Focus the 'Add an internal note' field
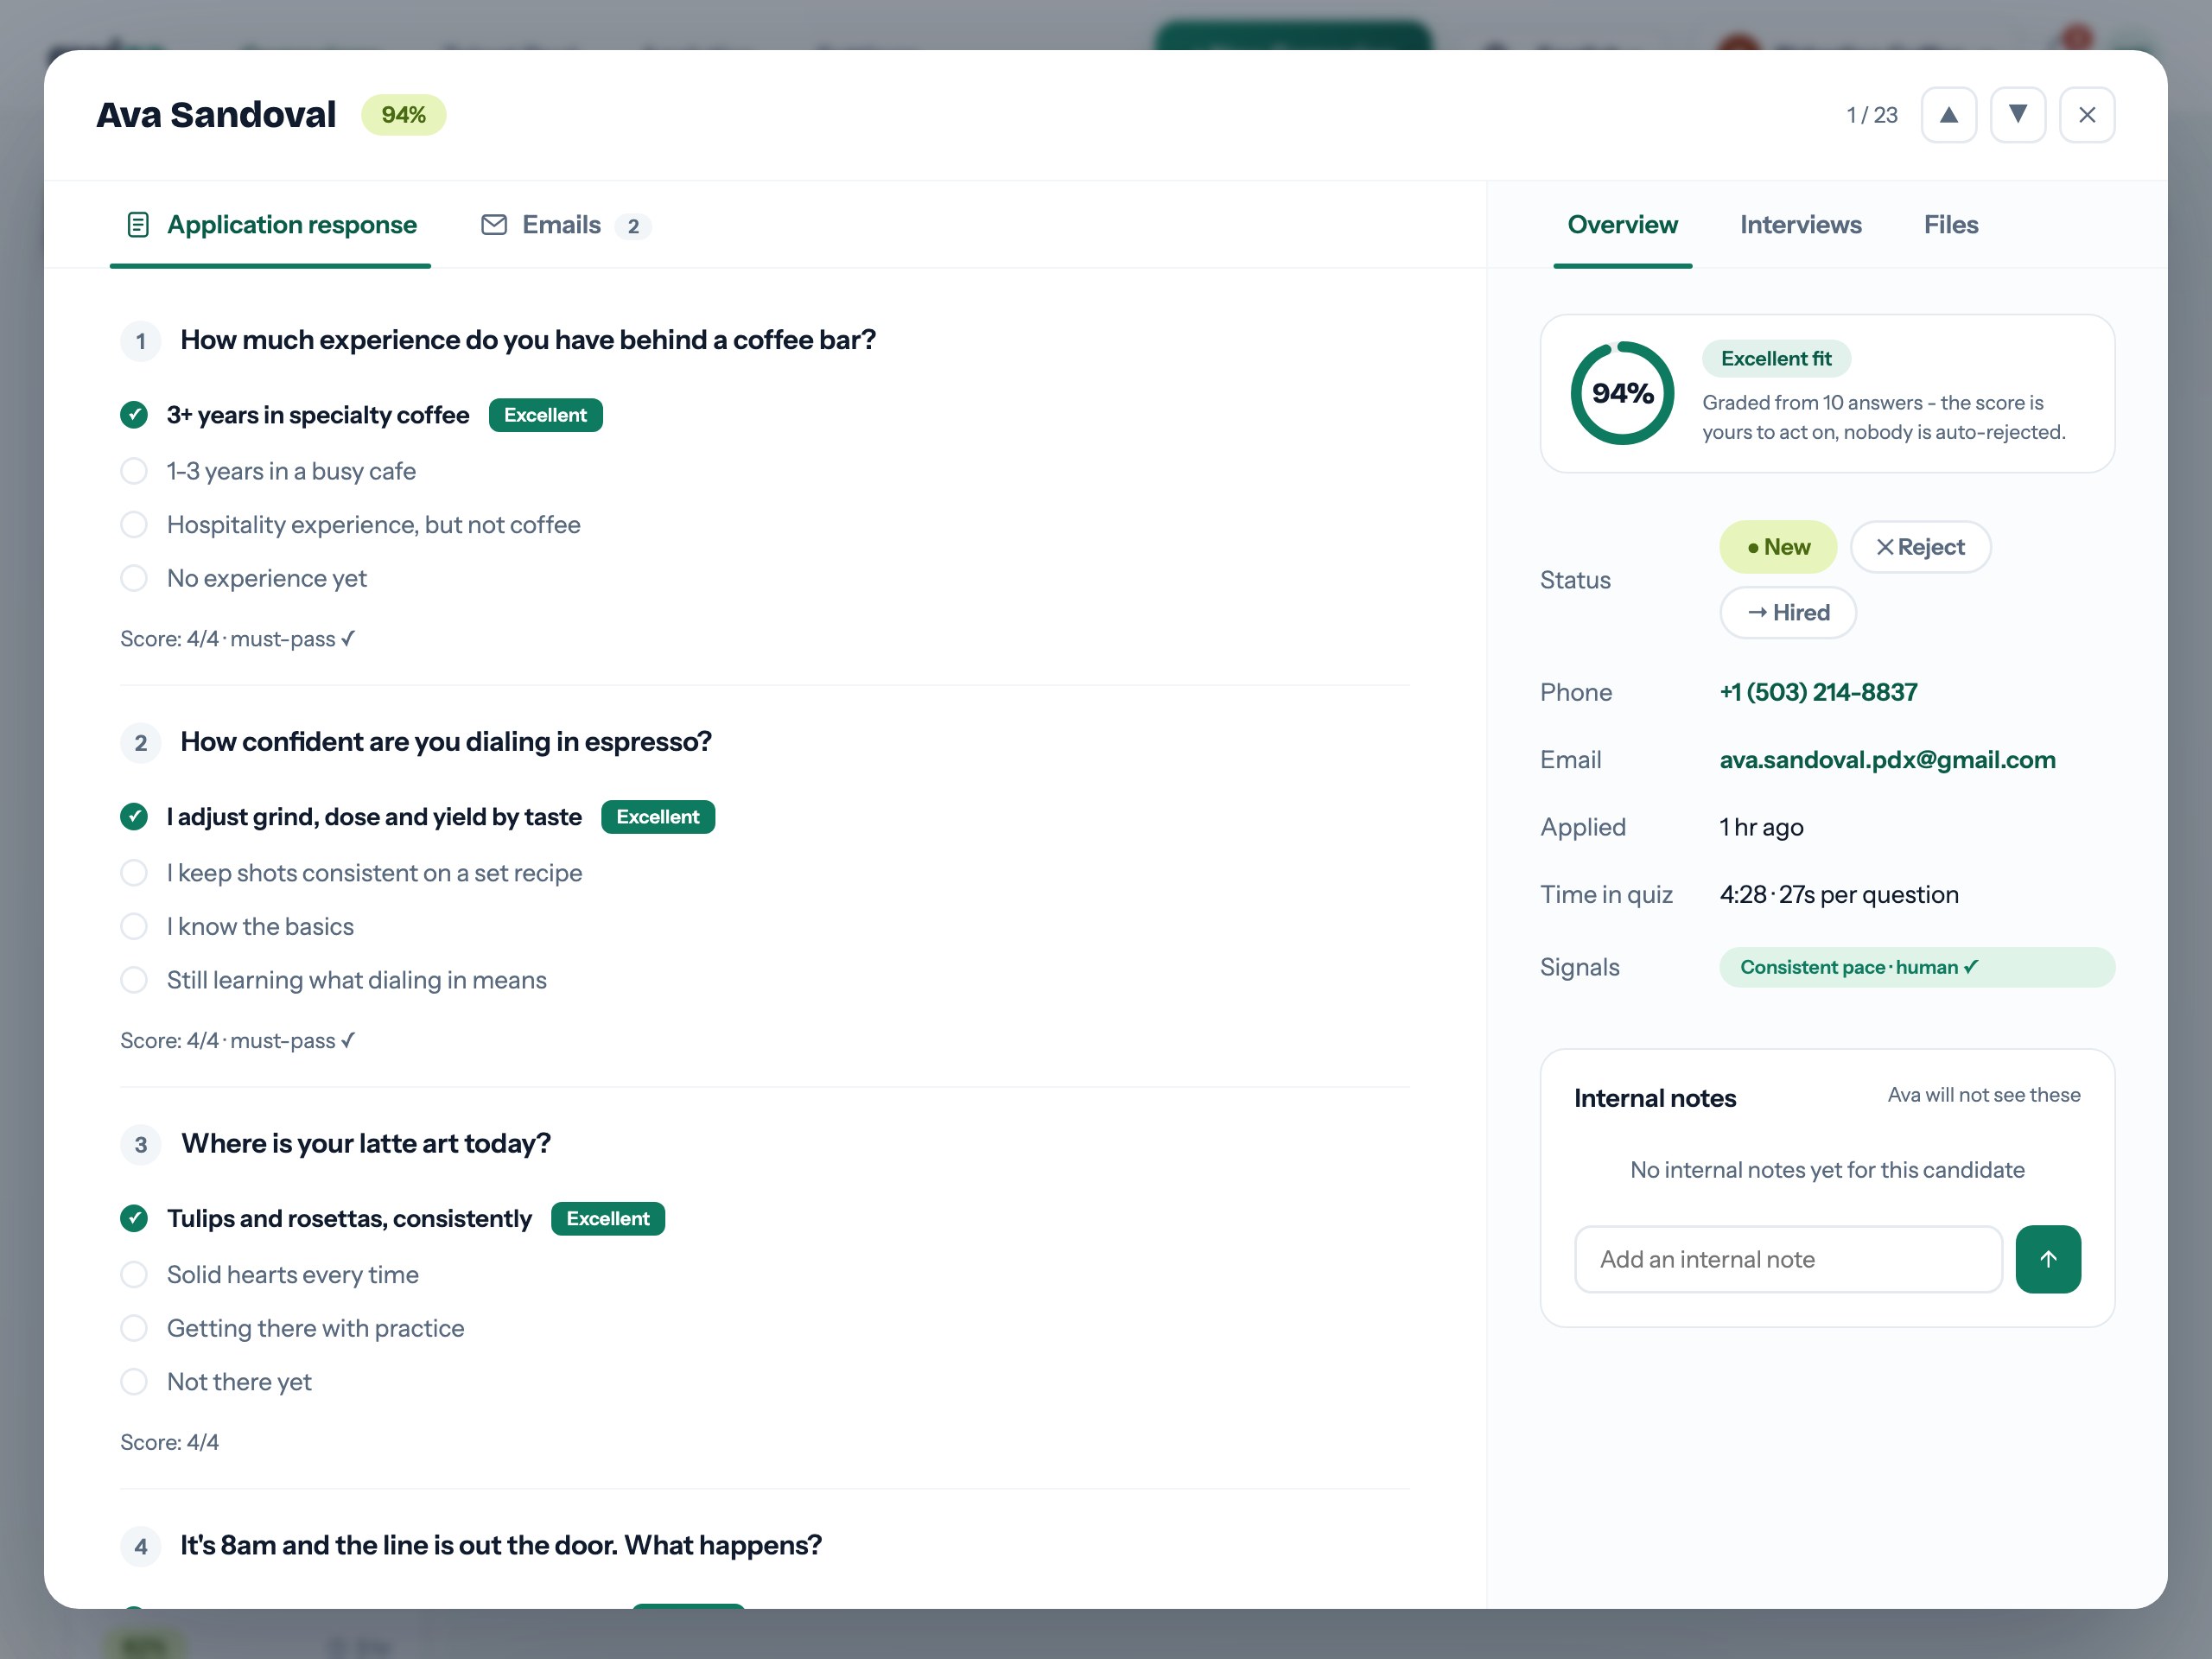2212x1659 pixels. (x=1788, y=1259)
